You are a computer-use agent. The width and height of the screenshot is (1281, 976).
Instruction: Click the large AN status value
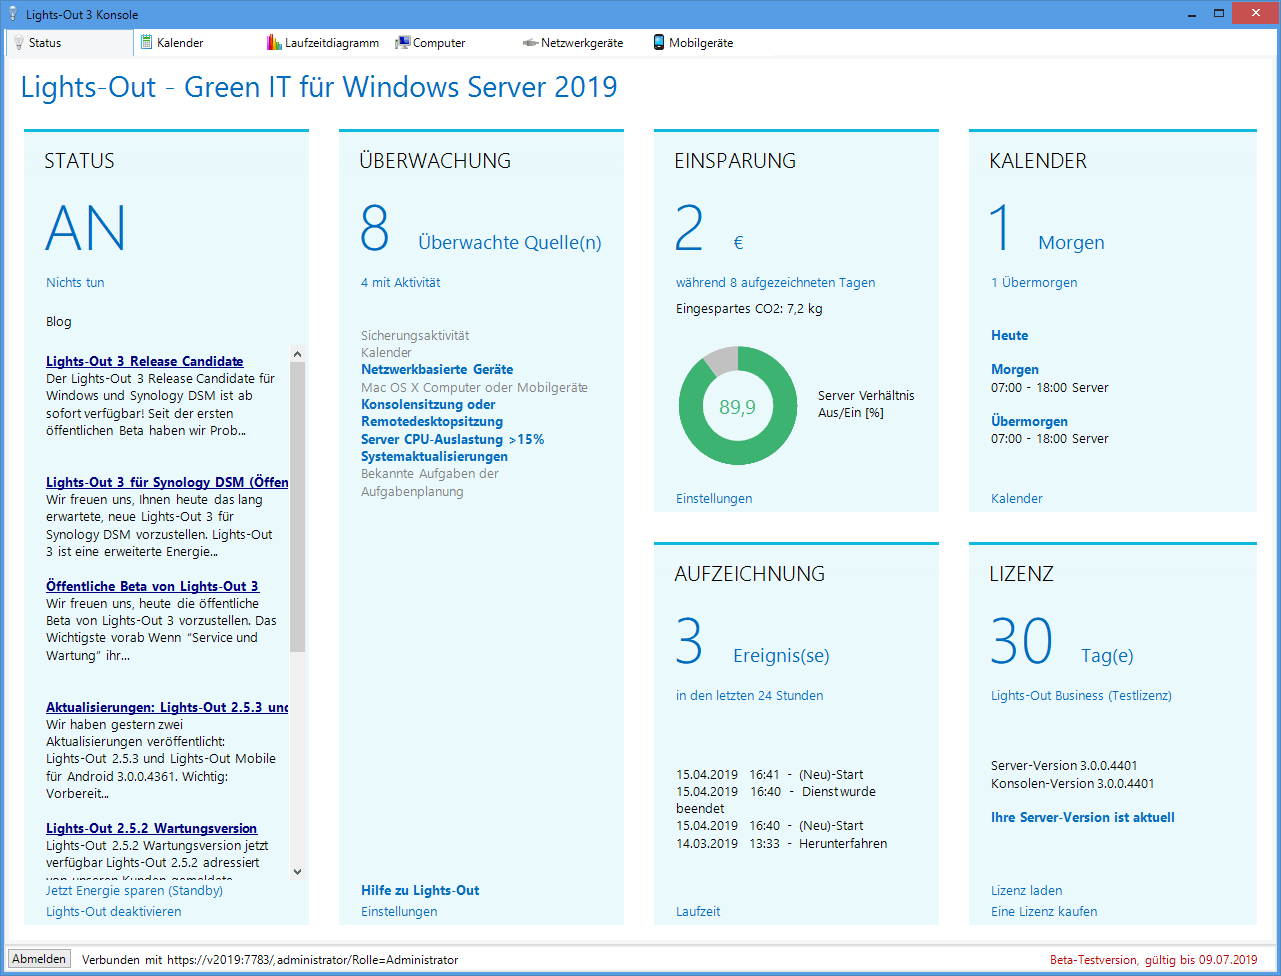pos(86,228)
